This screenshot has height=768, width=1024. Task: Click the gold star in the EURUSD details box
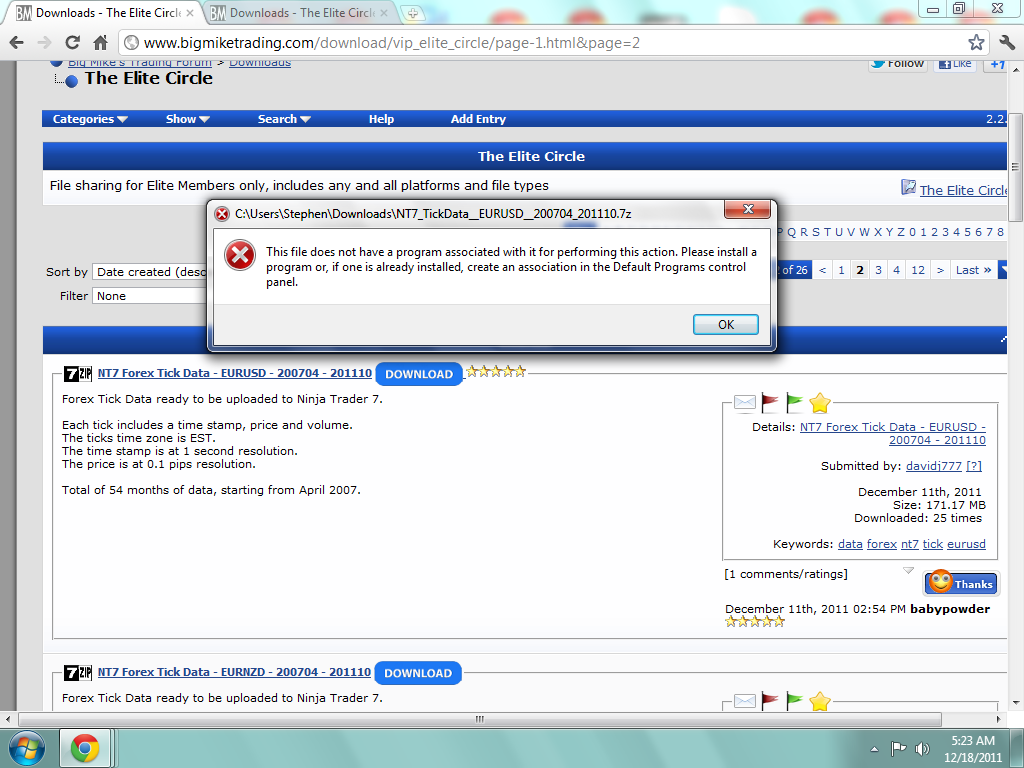[820, 403]
